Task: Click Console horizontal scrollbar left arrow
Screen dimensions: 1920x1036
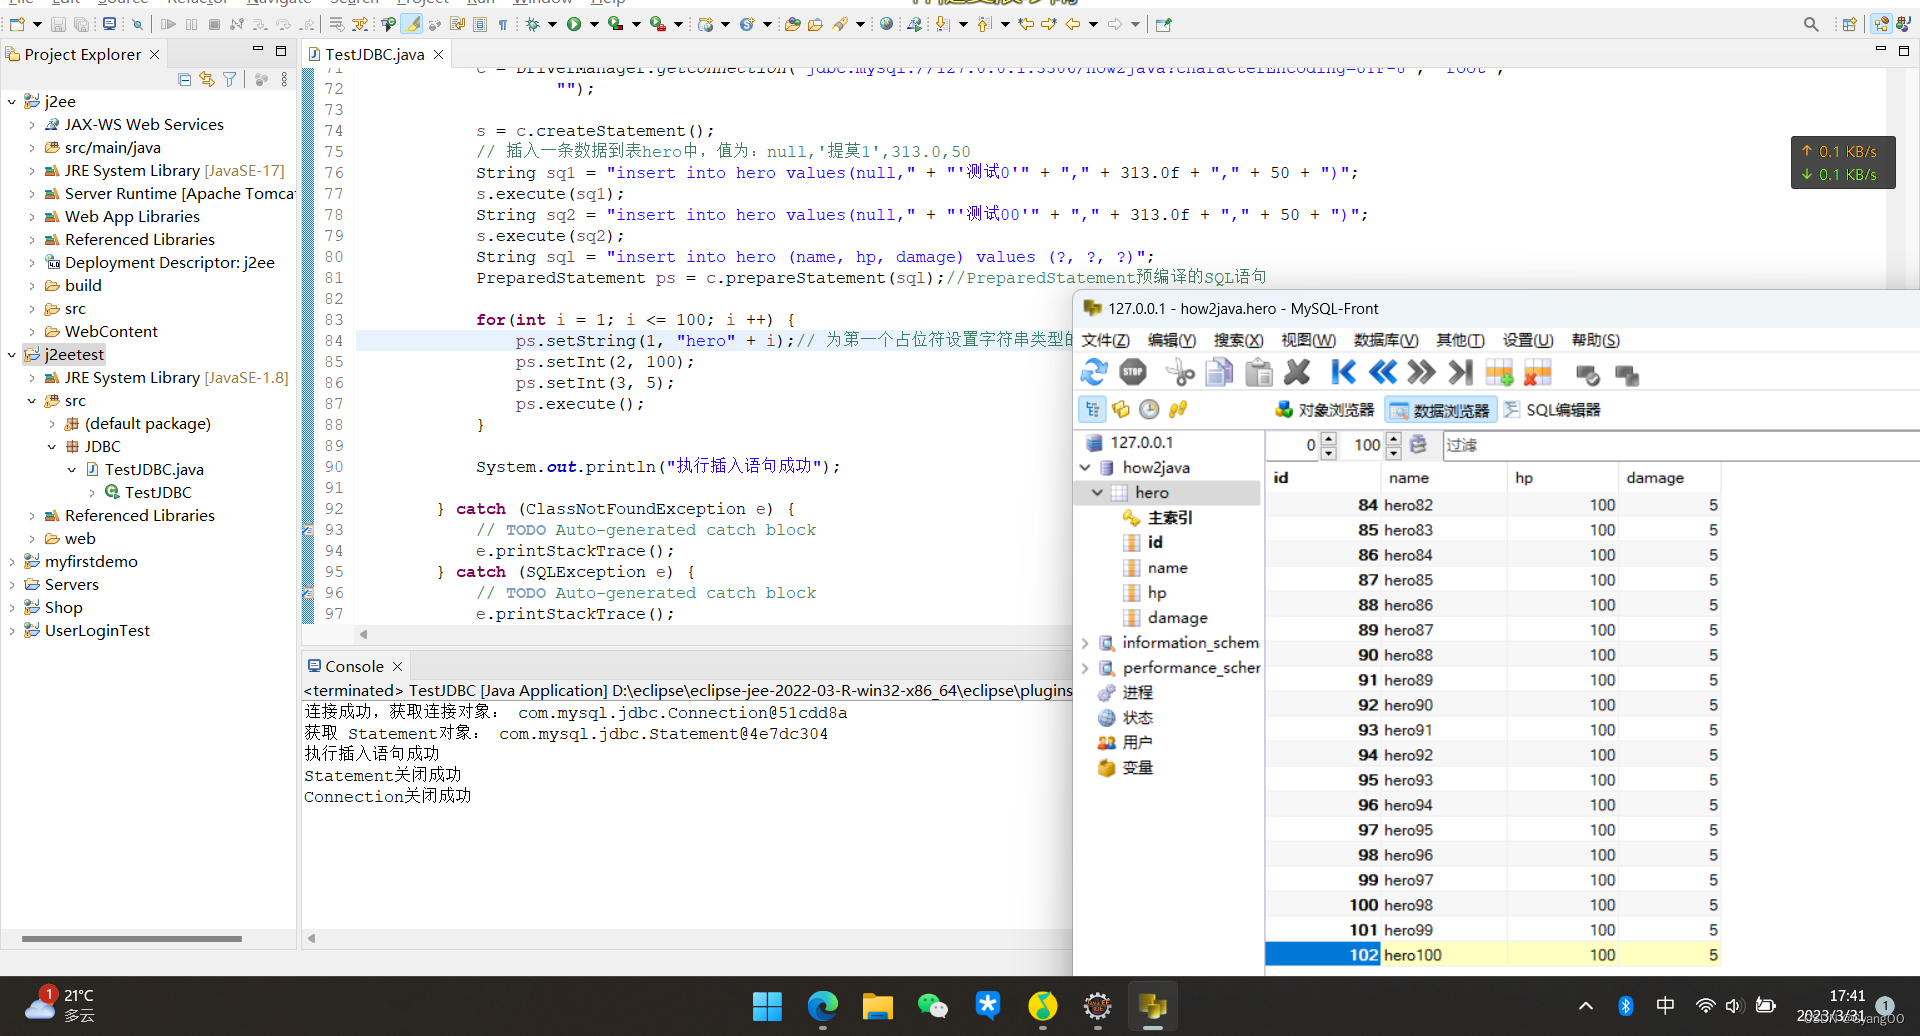Action: click(311, 938)
